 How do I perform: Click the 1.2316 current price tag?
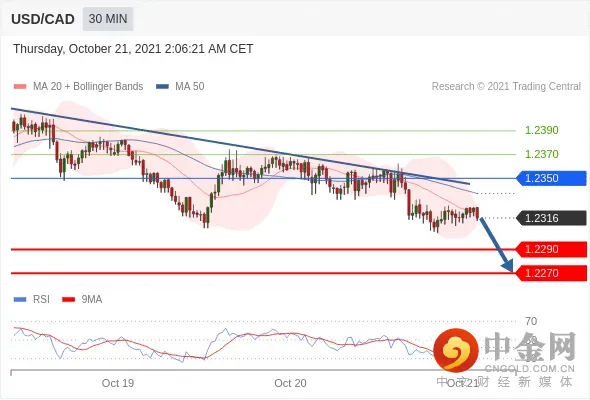coord(551,218)
